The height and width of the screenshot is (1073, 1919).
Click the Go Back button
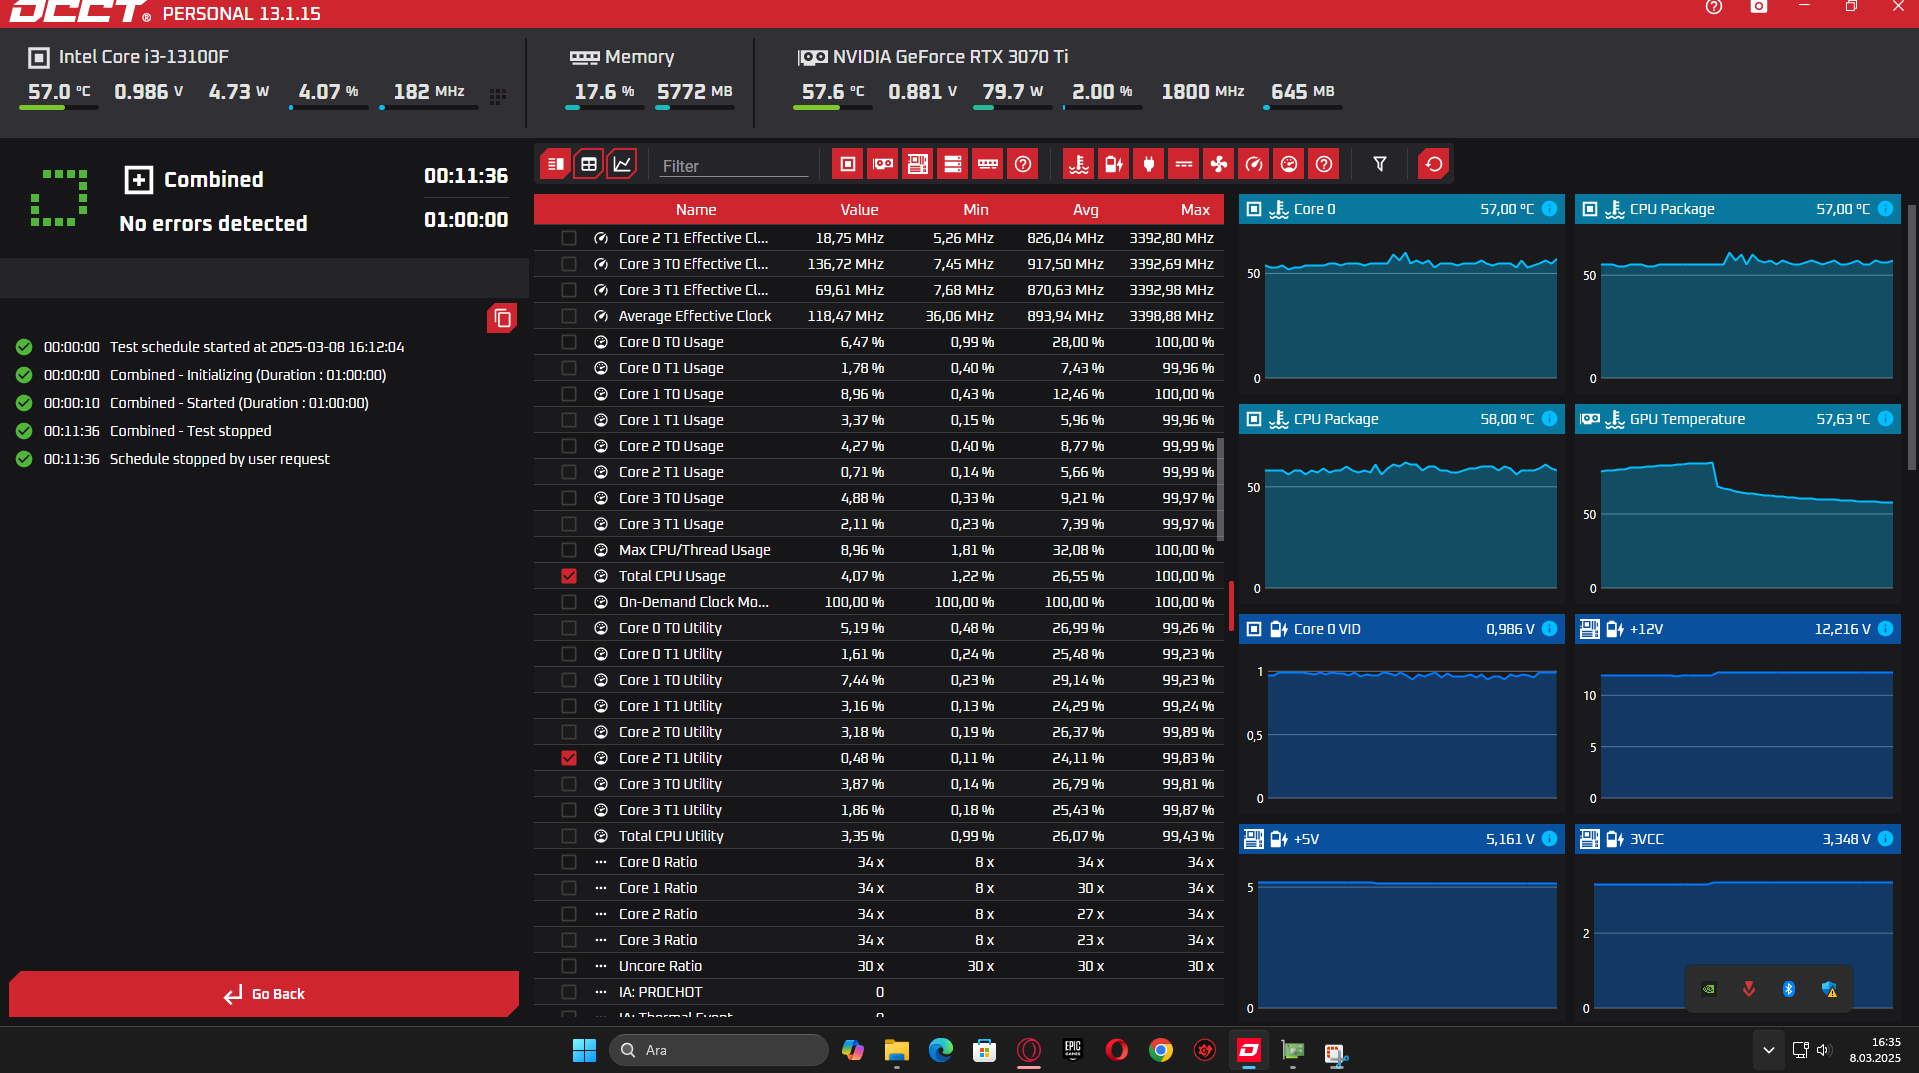(264, 994)
